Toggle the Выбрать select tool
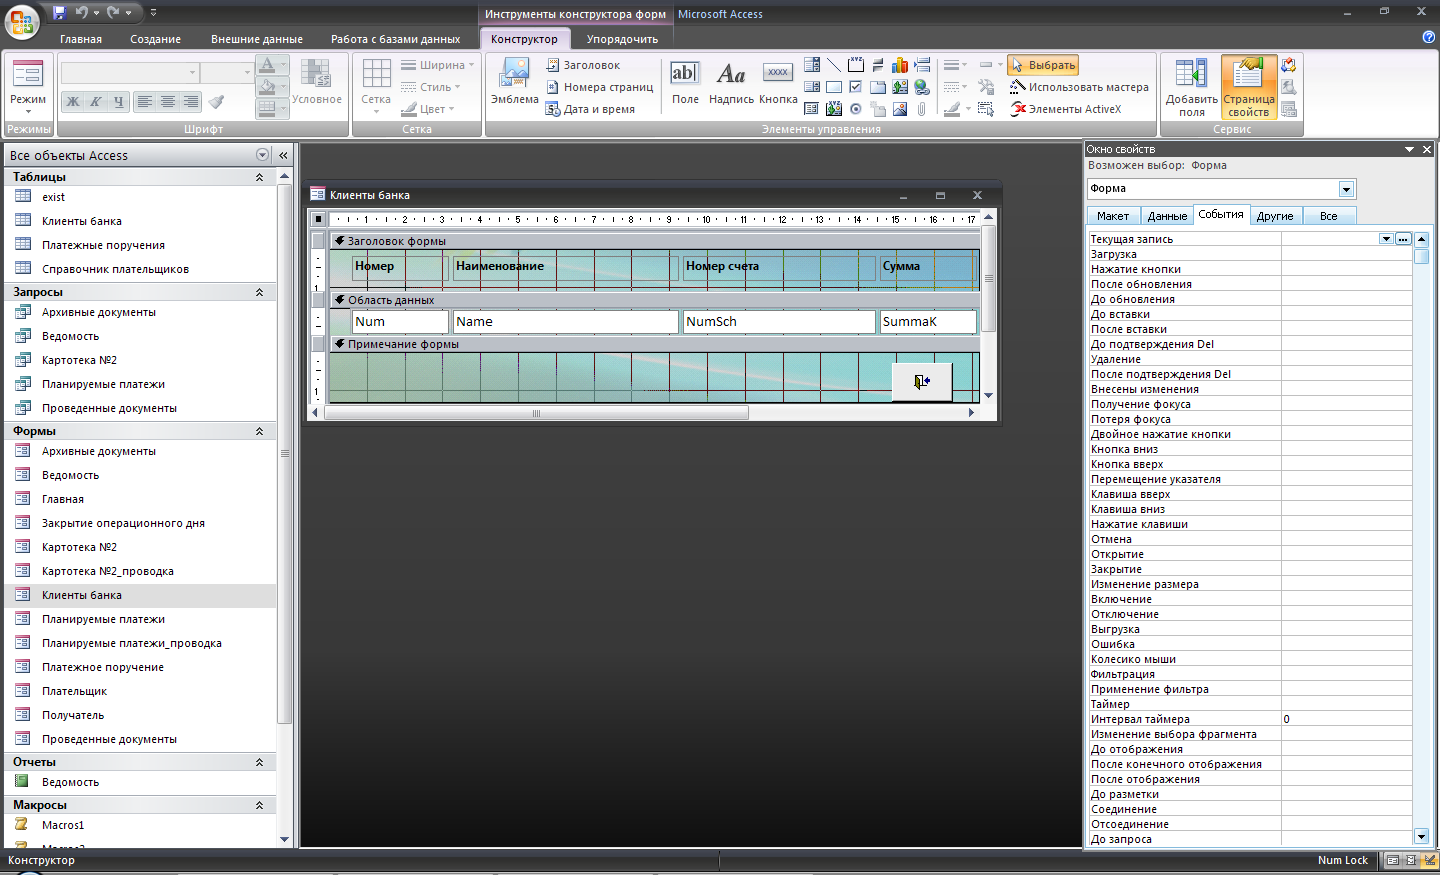The width and height of the screenshot is (1440, 875). tap(1043, 65)
